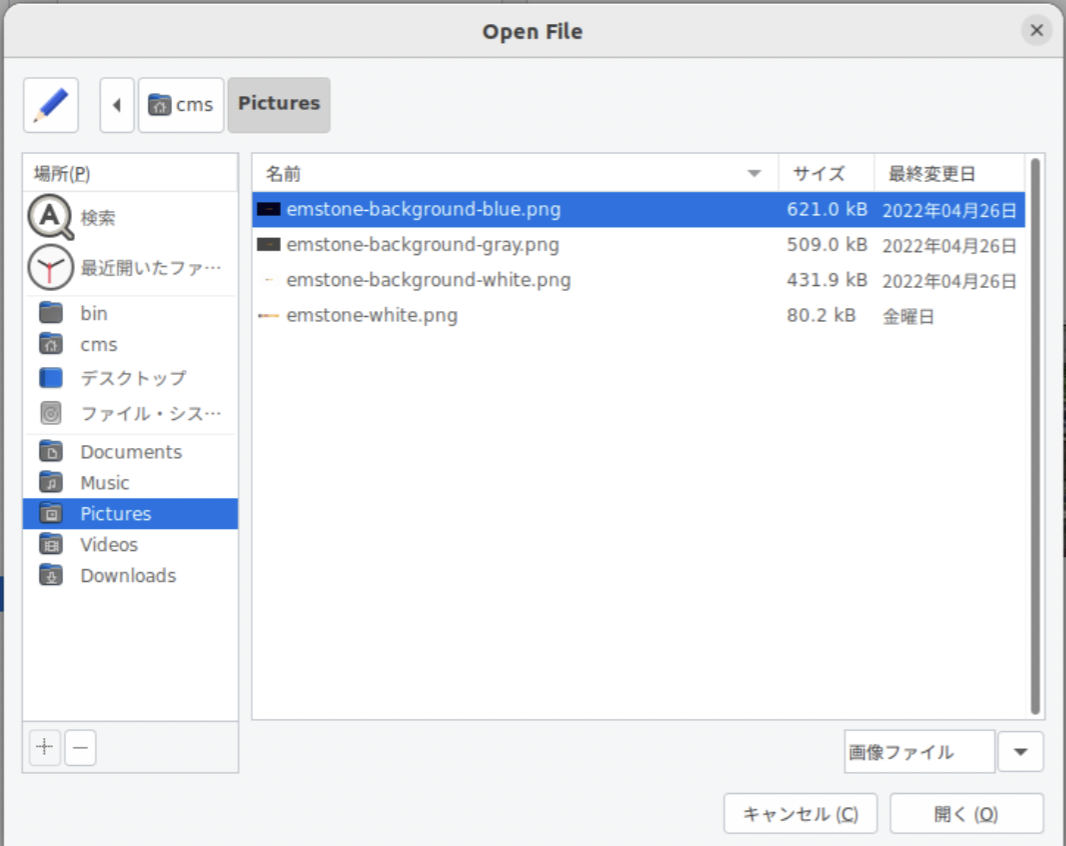The width and height of the screenshot is (1066, 846).
Task: Select the emstone-white.png file
Action: (x=372, y=316)
